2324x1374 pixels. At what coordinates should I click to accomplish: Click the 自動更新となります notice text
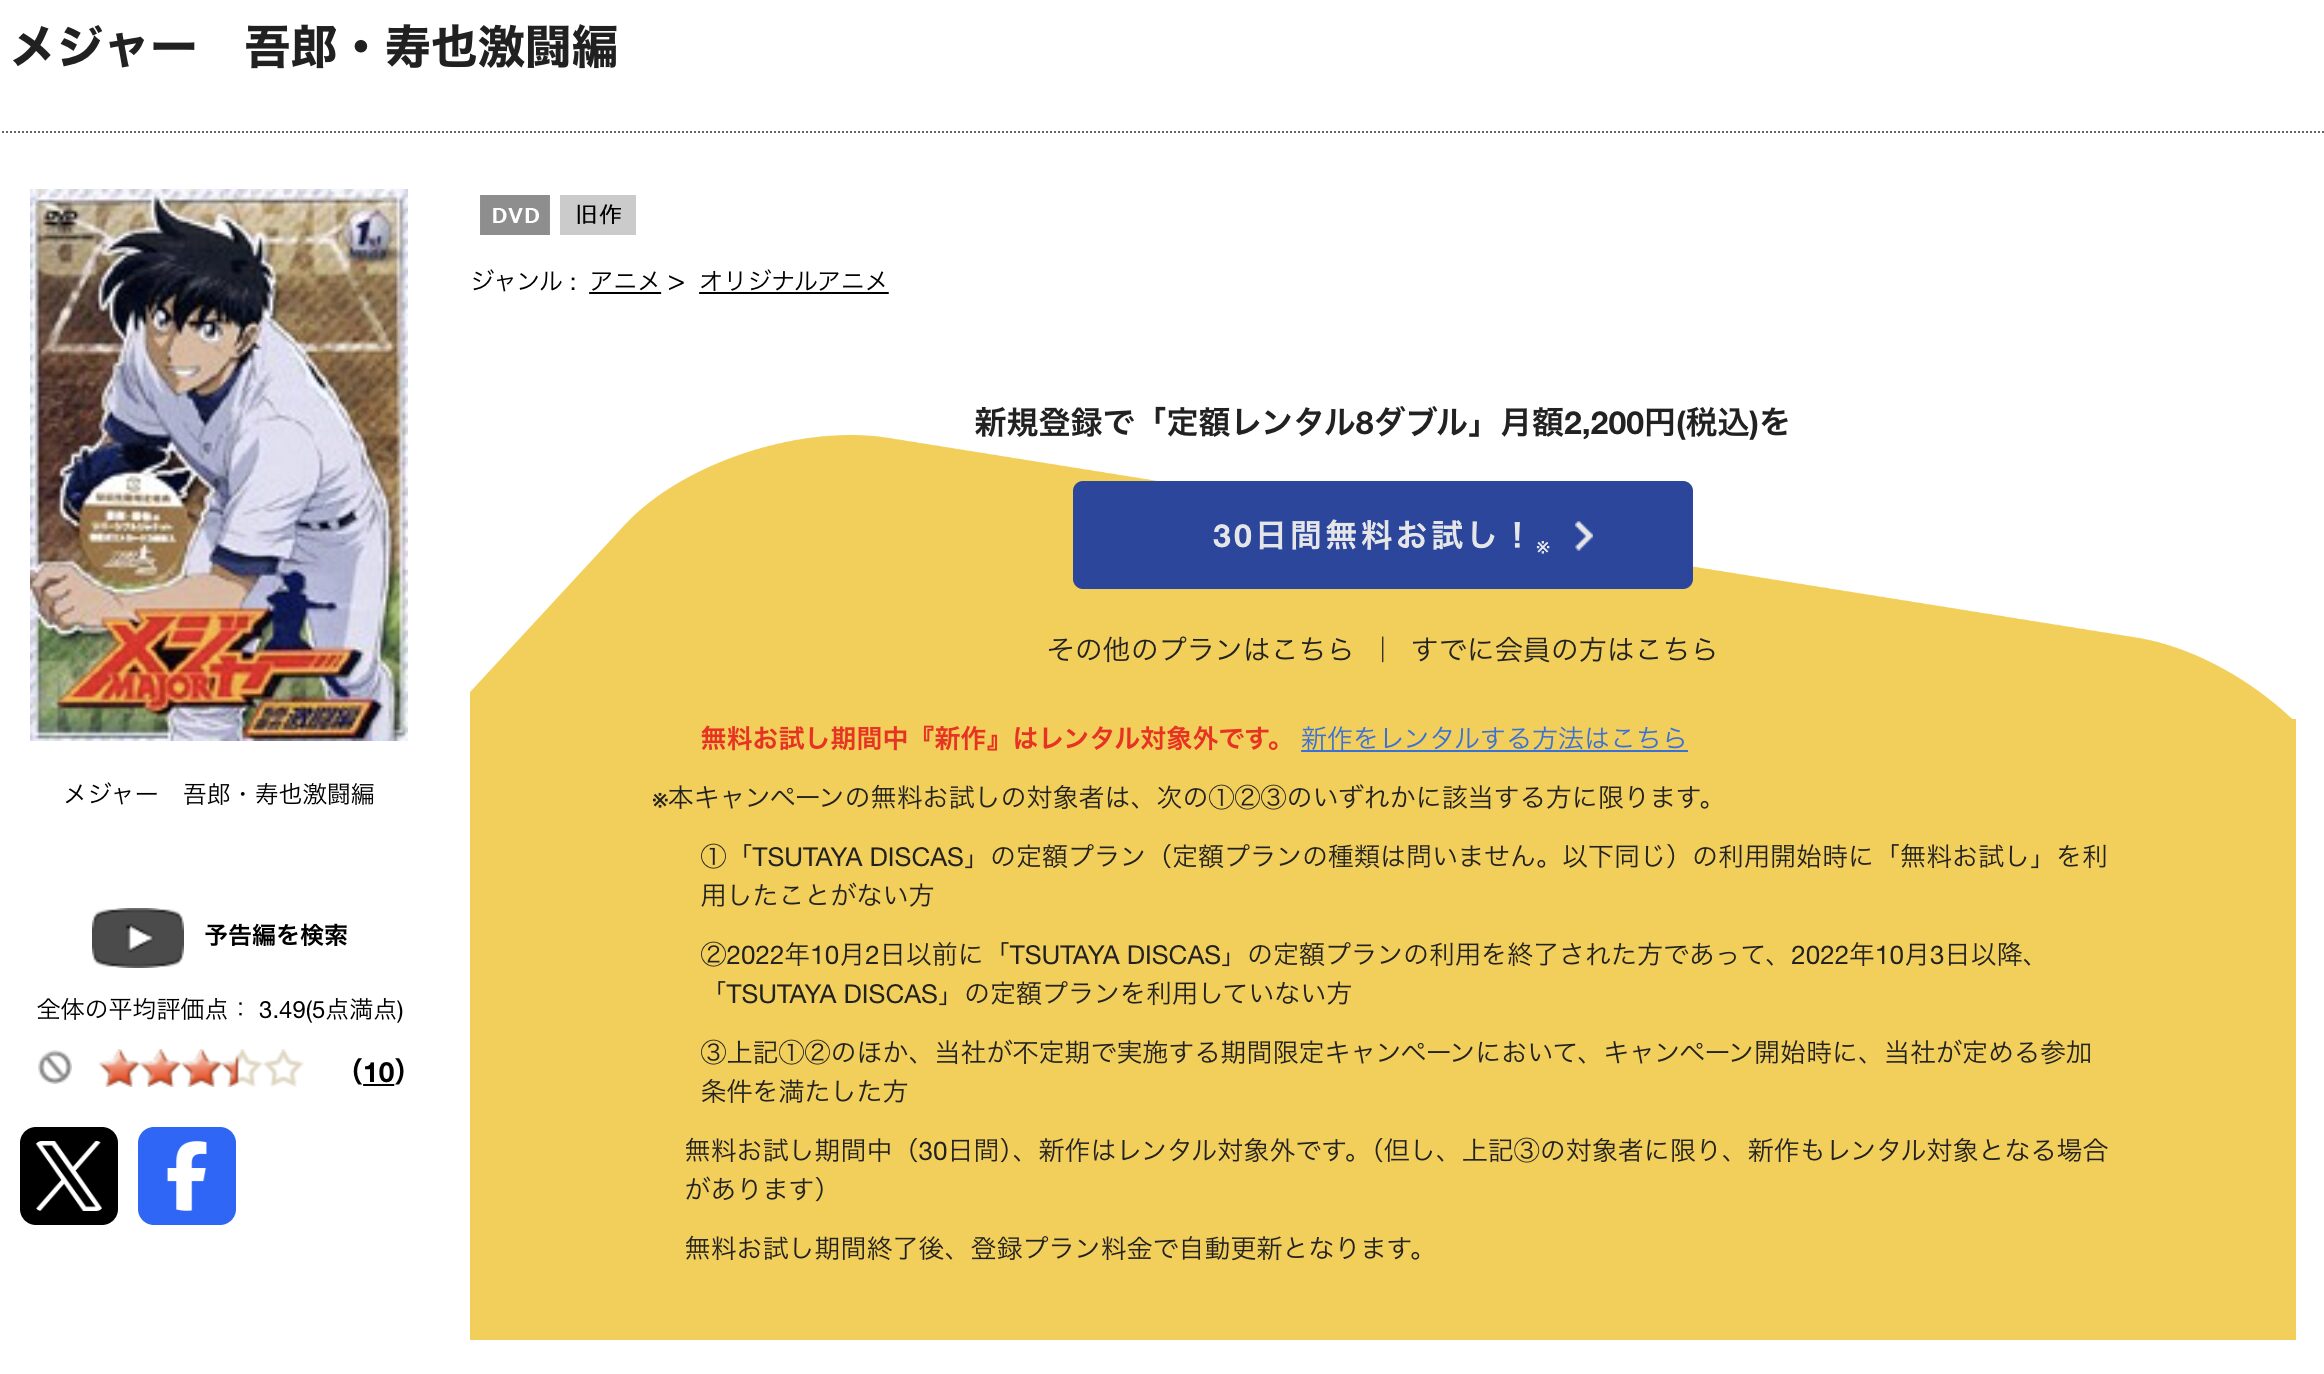point(1055,1248)
